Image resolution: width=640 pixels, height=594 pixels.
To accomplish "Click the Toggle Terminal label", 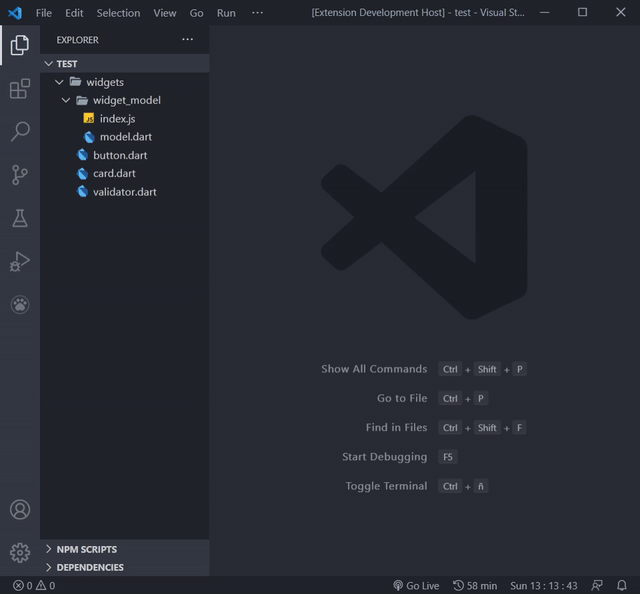I will pyautogui.click(x=386, y=486).
